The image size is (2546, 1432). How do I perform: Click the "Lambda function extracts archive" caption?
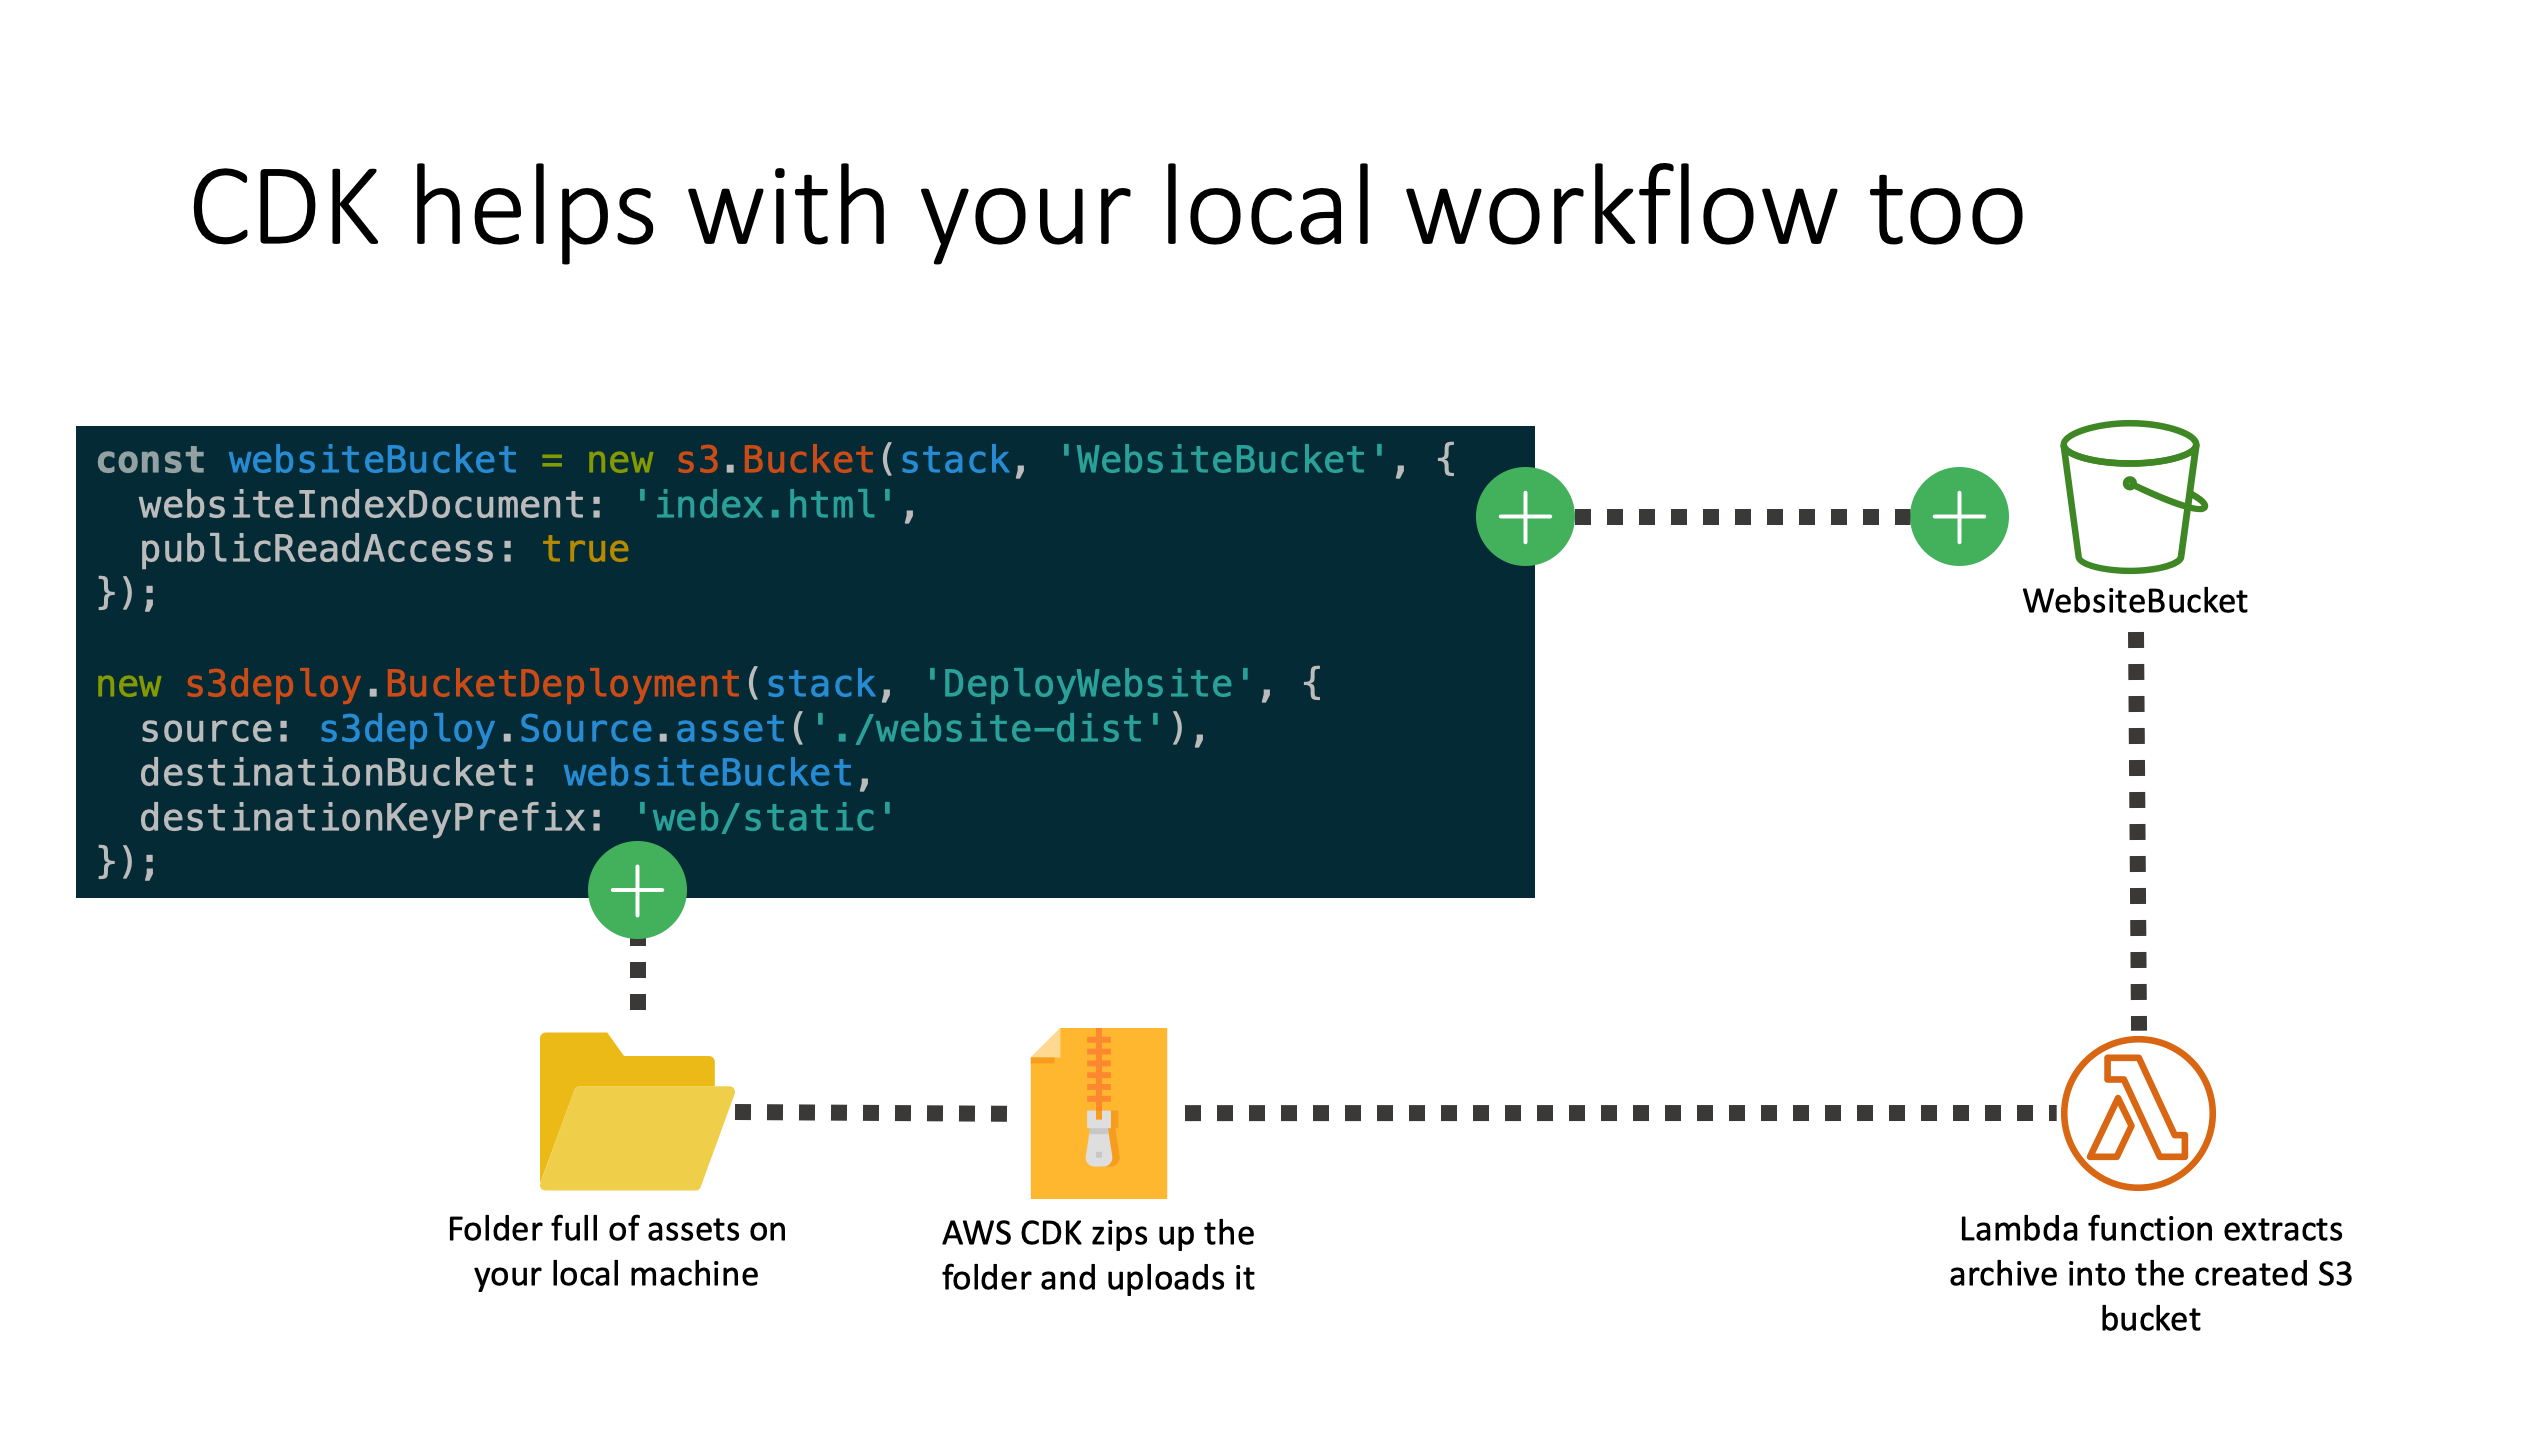(2150, 1273)
